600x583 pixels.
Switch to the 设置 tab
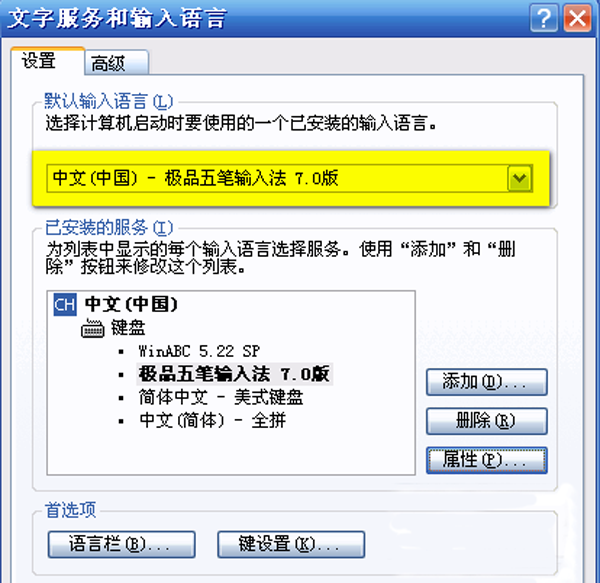(39, 61)
